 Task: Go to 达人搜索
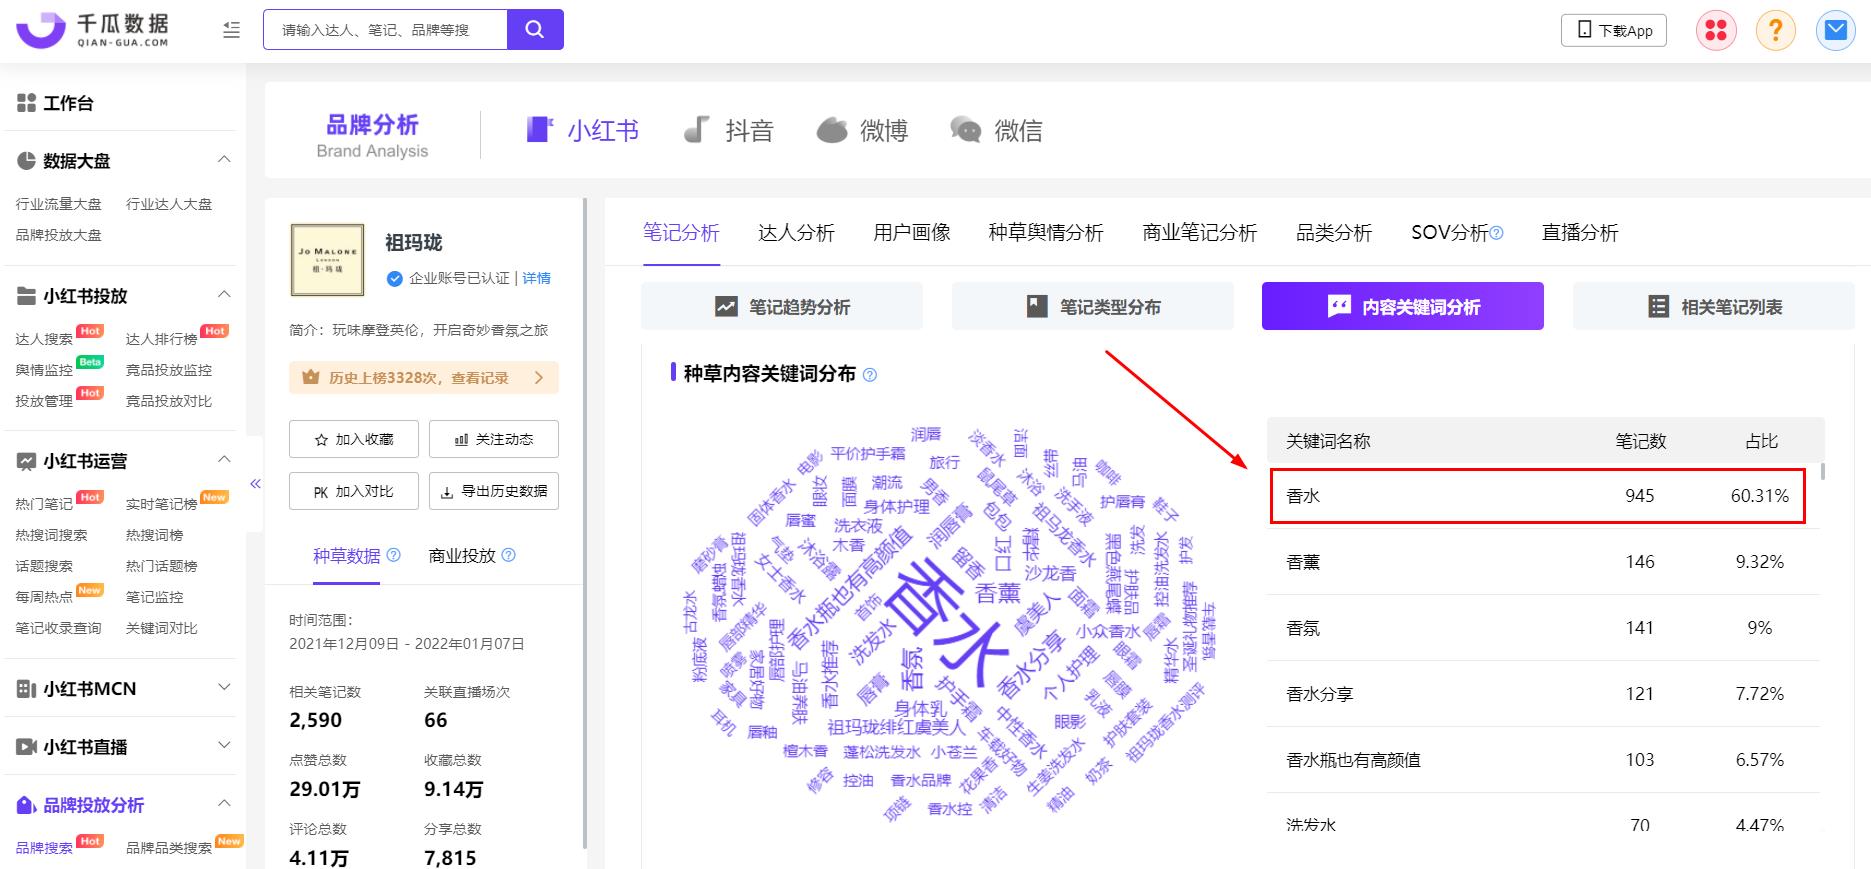click(44, 339)
